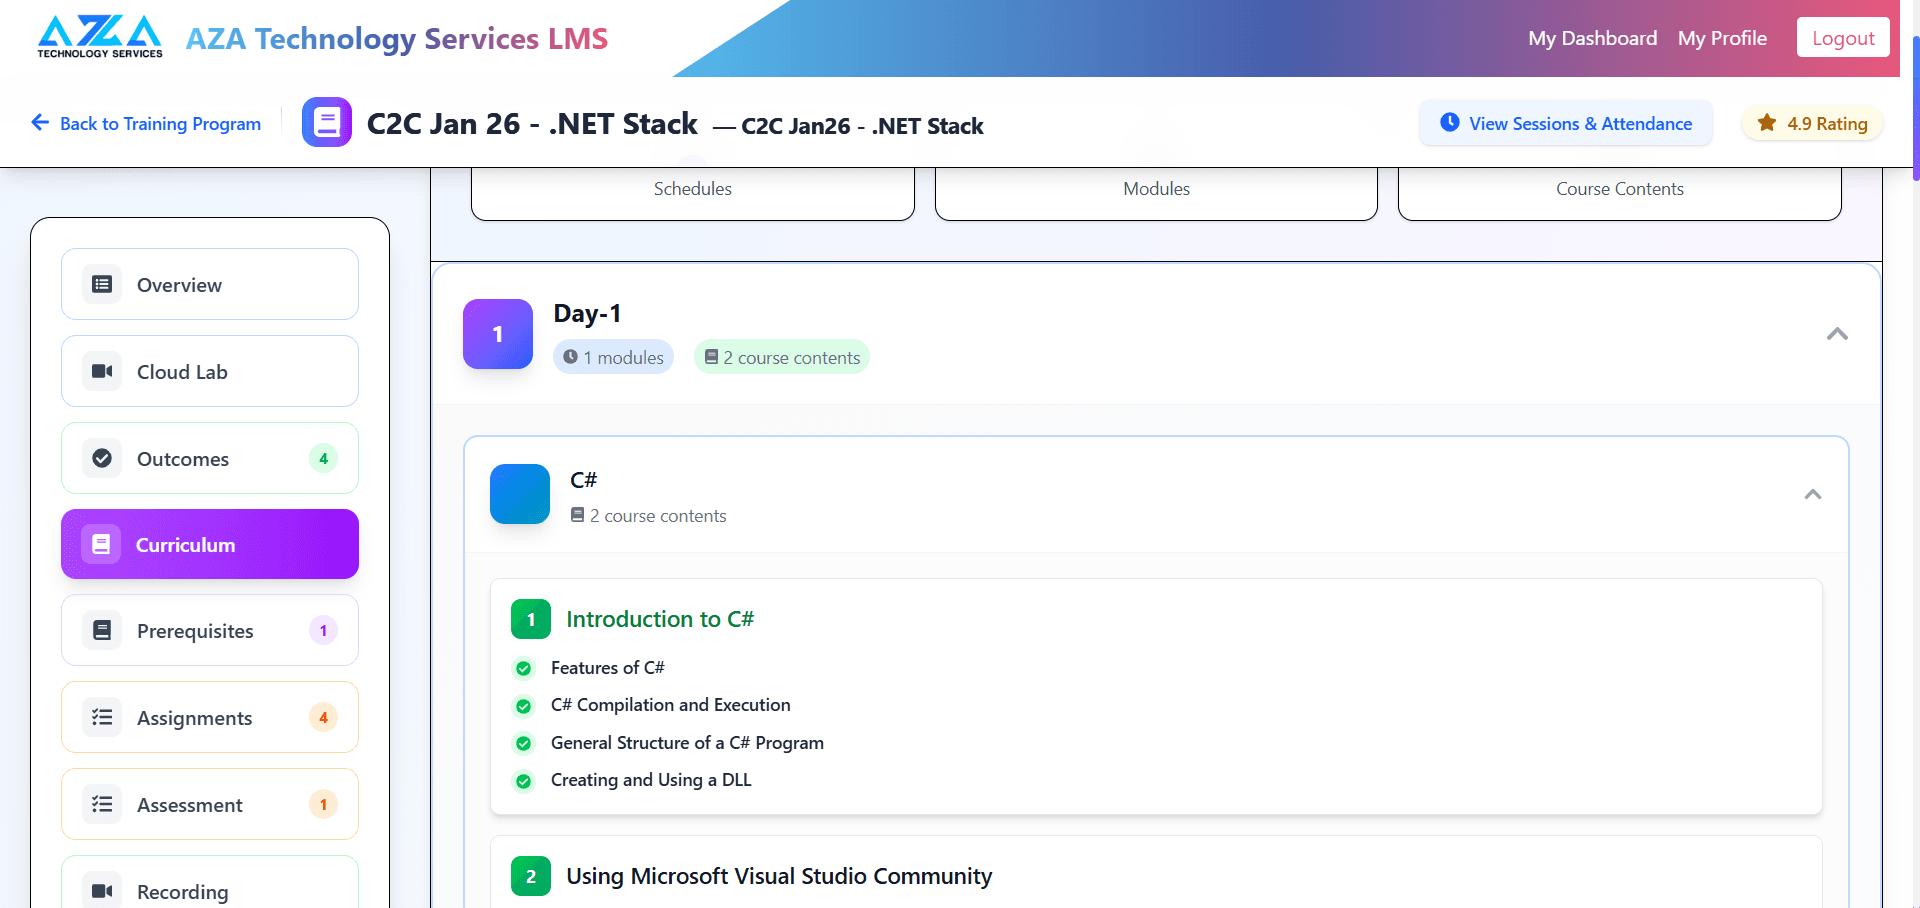Click the Features of C# topic

tap(607, 668)
